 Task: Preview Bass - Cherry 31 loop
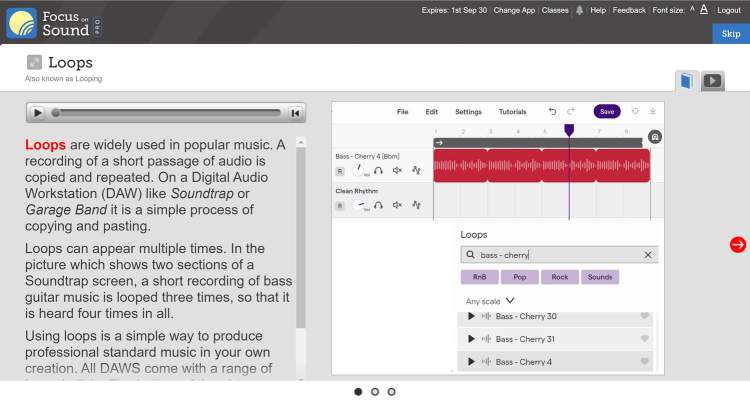click(471, 339)
